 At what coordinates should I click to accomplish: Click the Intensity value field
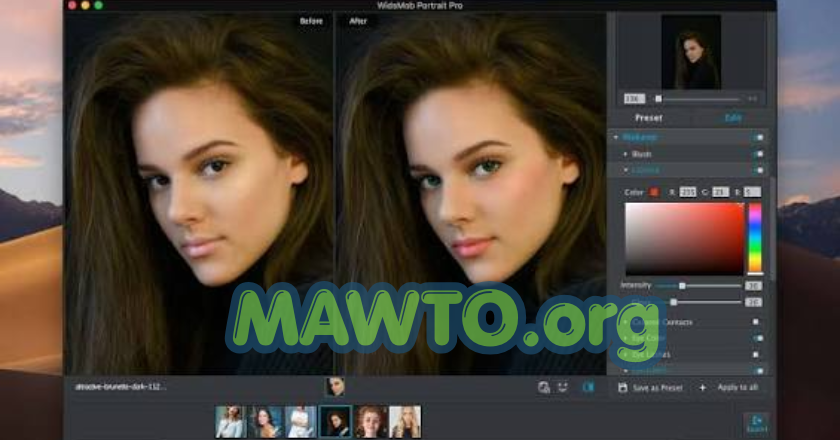[753, 286]
